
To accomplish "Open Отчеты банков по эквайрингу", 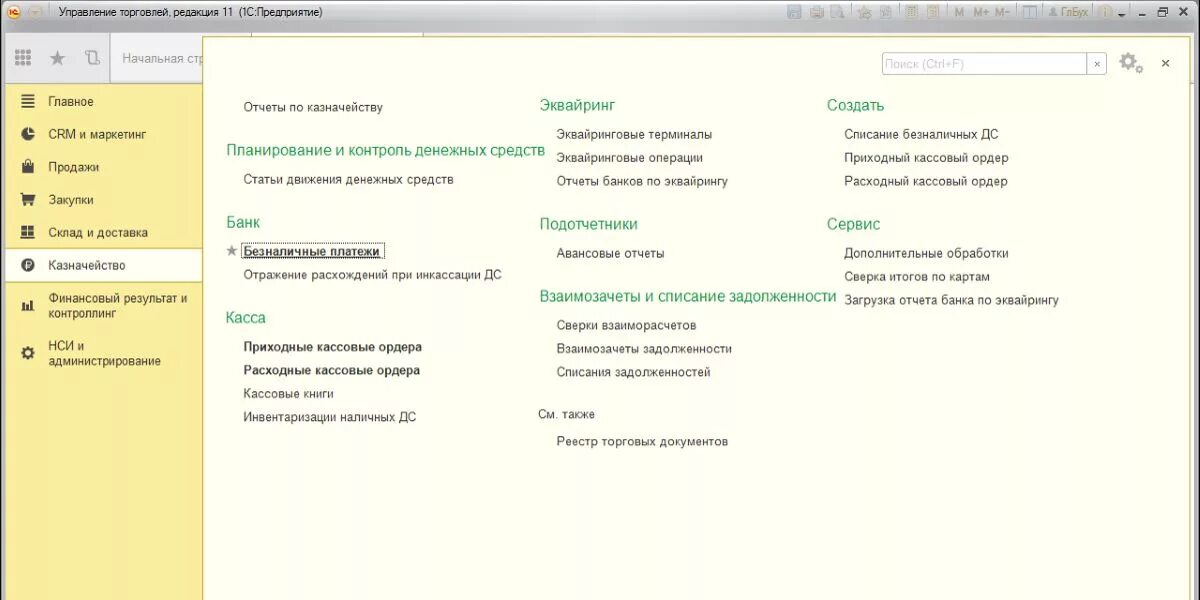I will pos(642,182).
